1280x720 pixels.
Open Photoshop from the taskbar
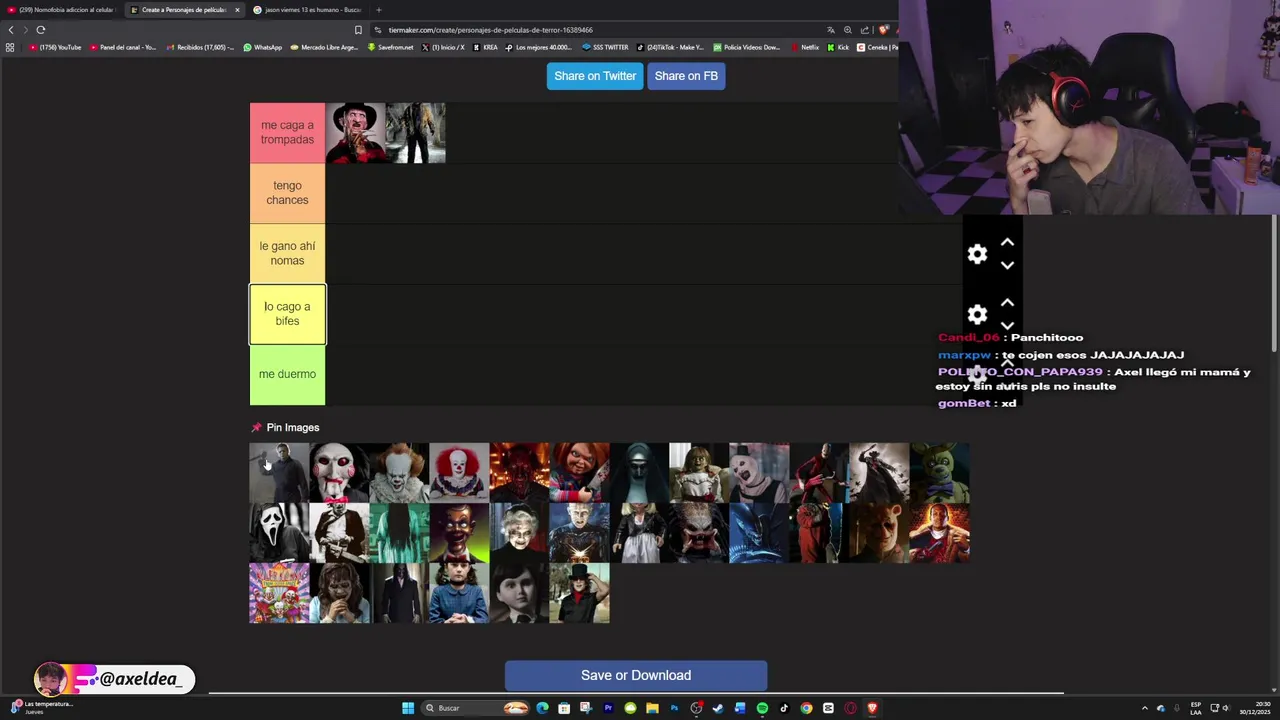674,708
